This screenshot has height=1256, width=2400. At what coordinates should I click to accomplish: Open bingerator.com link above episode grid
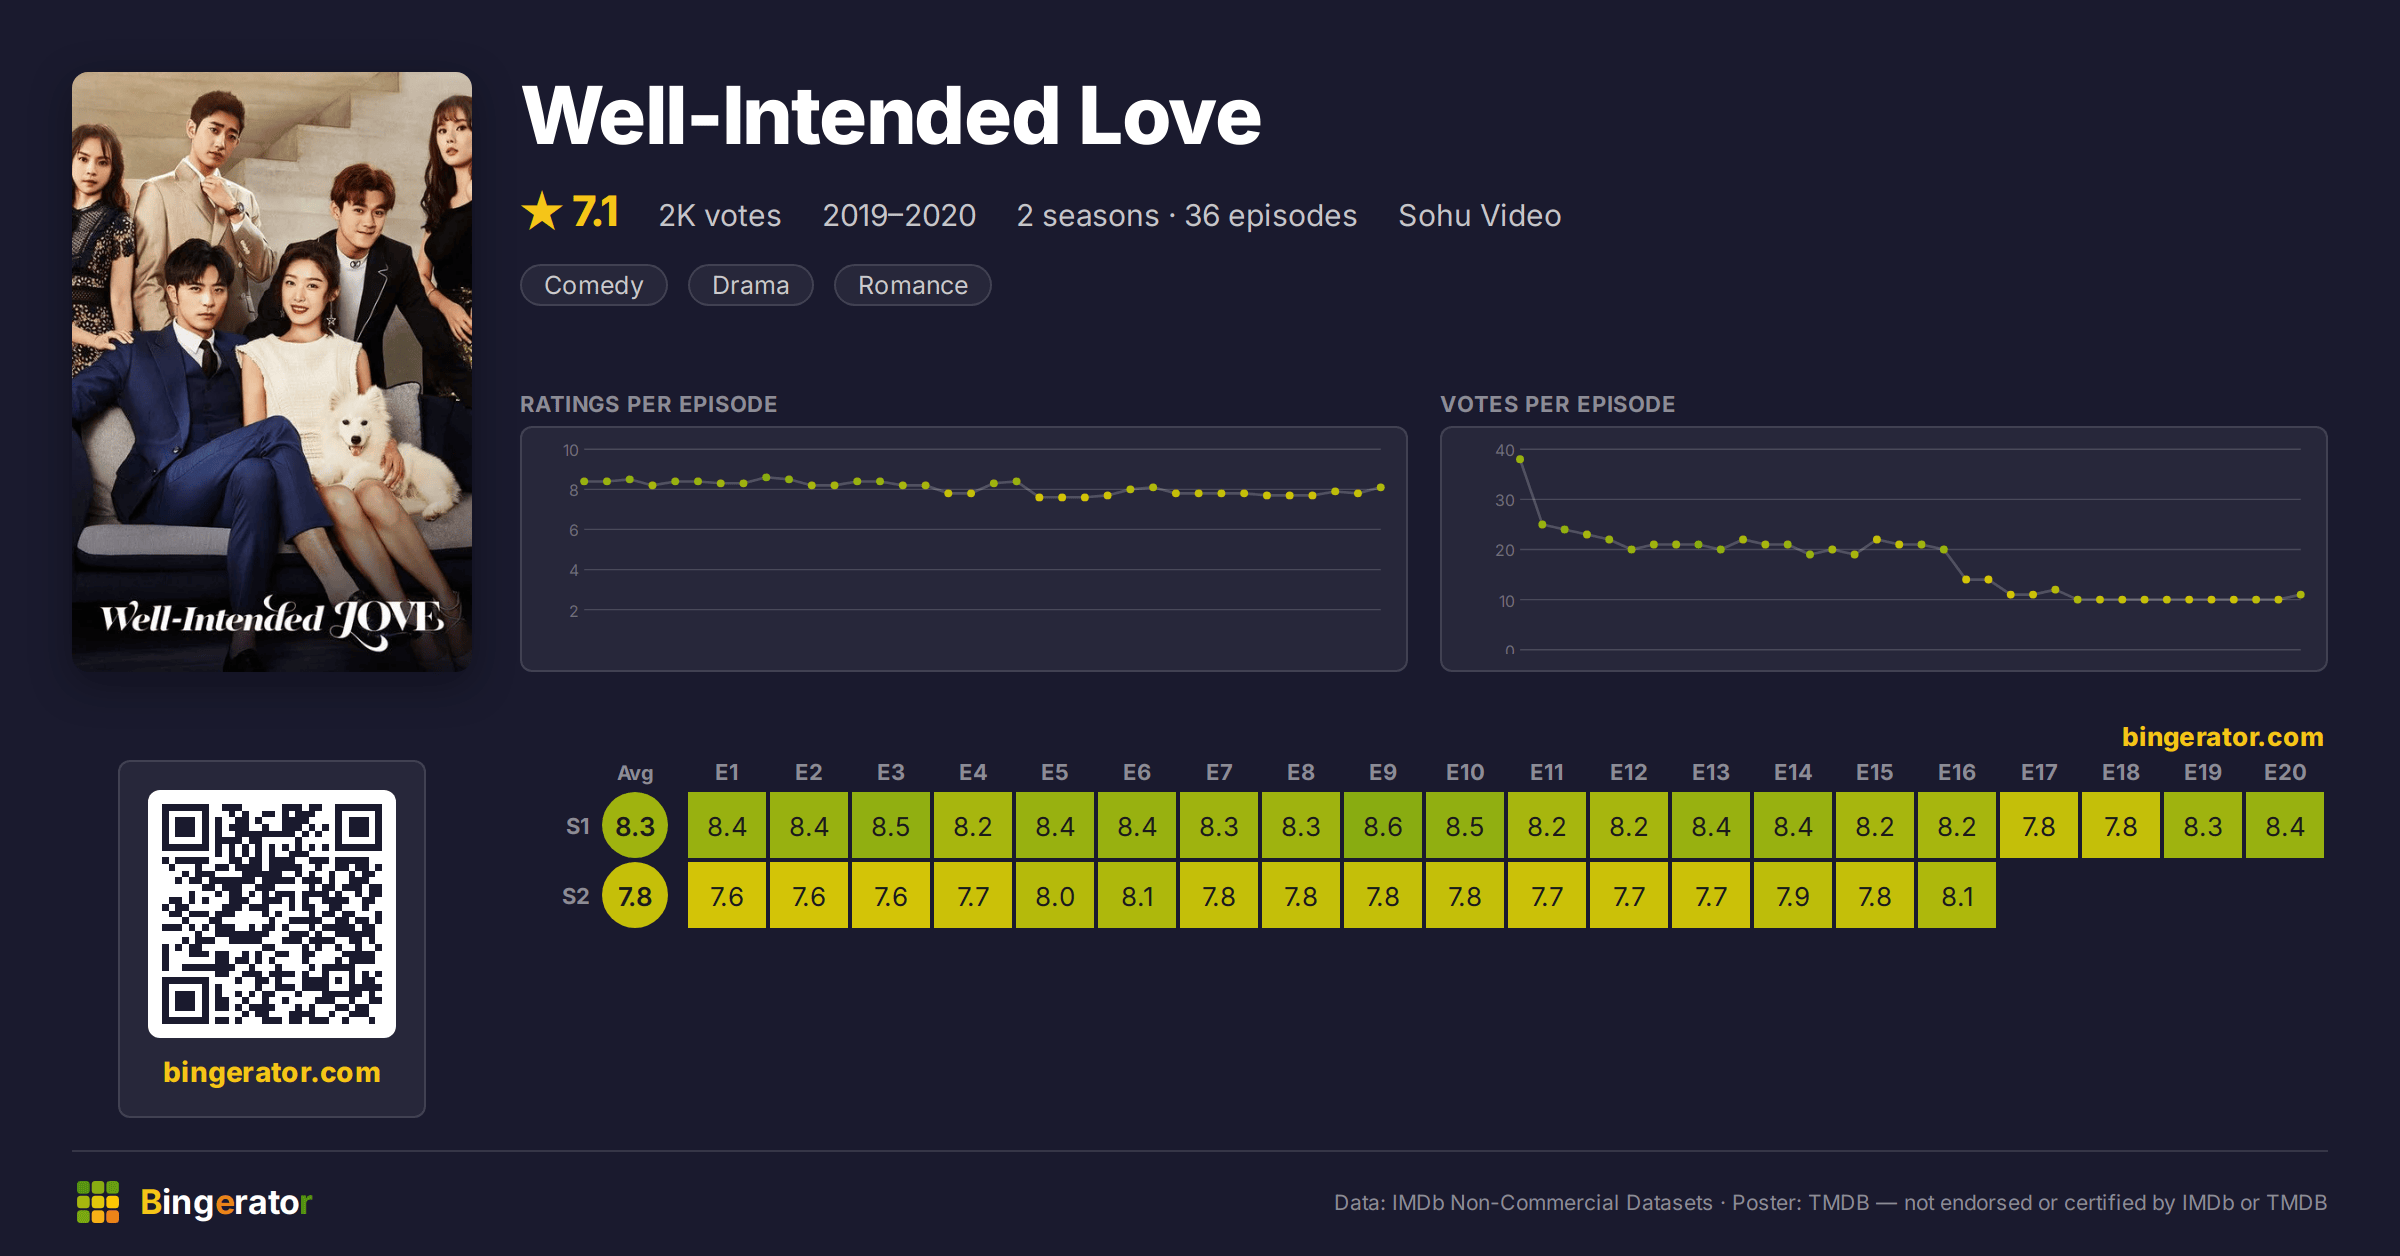[x=2223, y=737]
